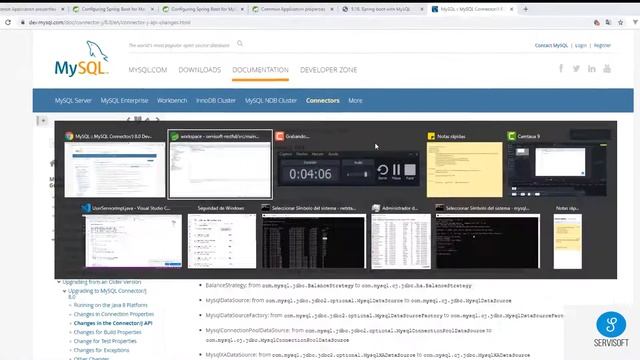Image resolution: width=640 pixels, height=360 pixels.
Task: Focus the MySQL site search field
Action: [180, 45]
